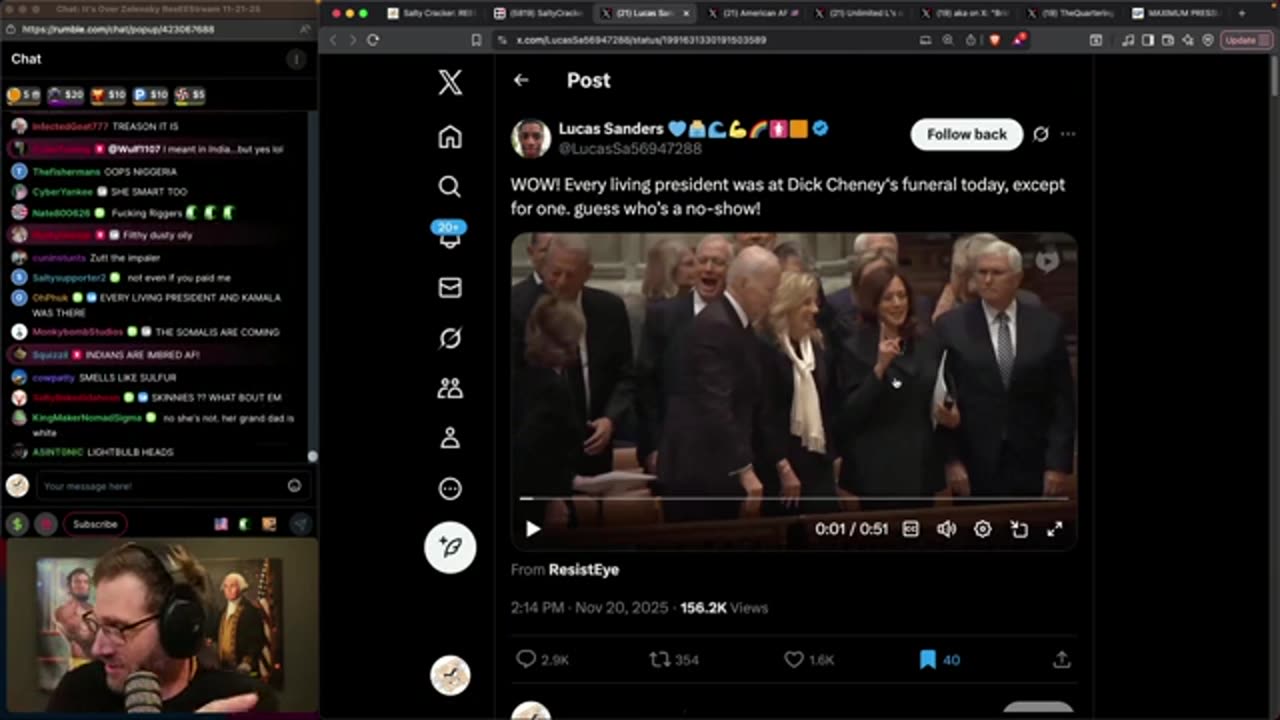Toggle video picture-in-picture
This screenshot has height=720, width=1280.
tap(1019, 529)
